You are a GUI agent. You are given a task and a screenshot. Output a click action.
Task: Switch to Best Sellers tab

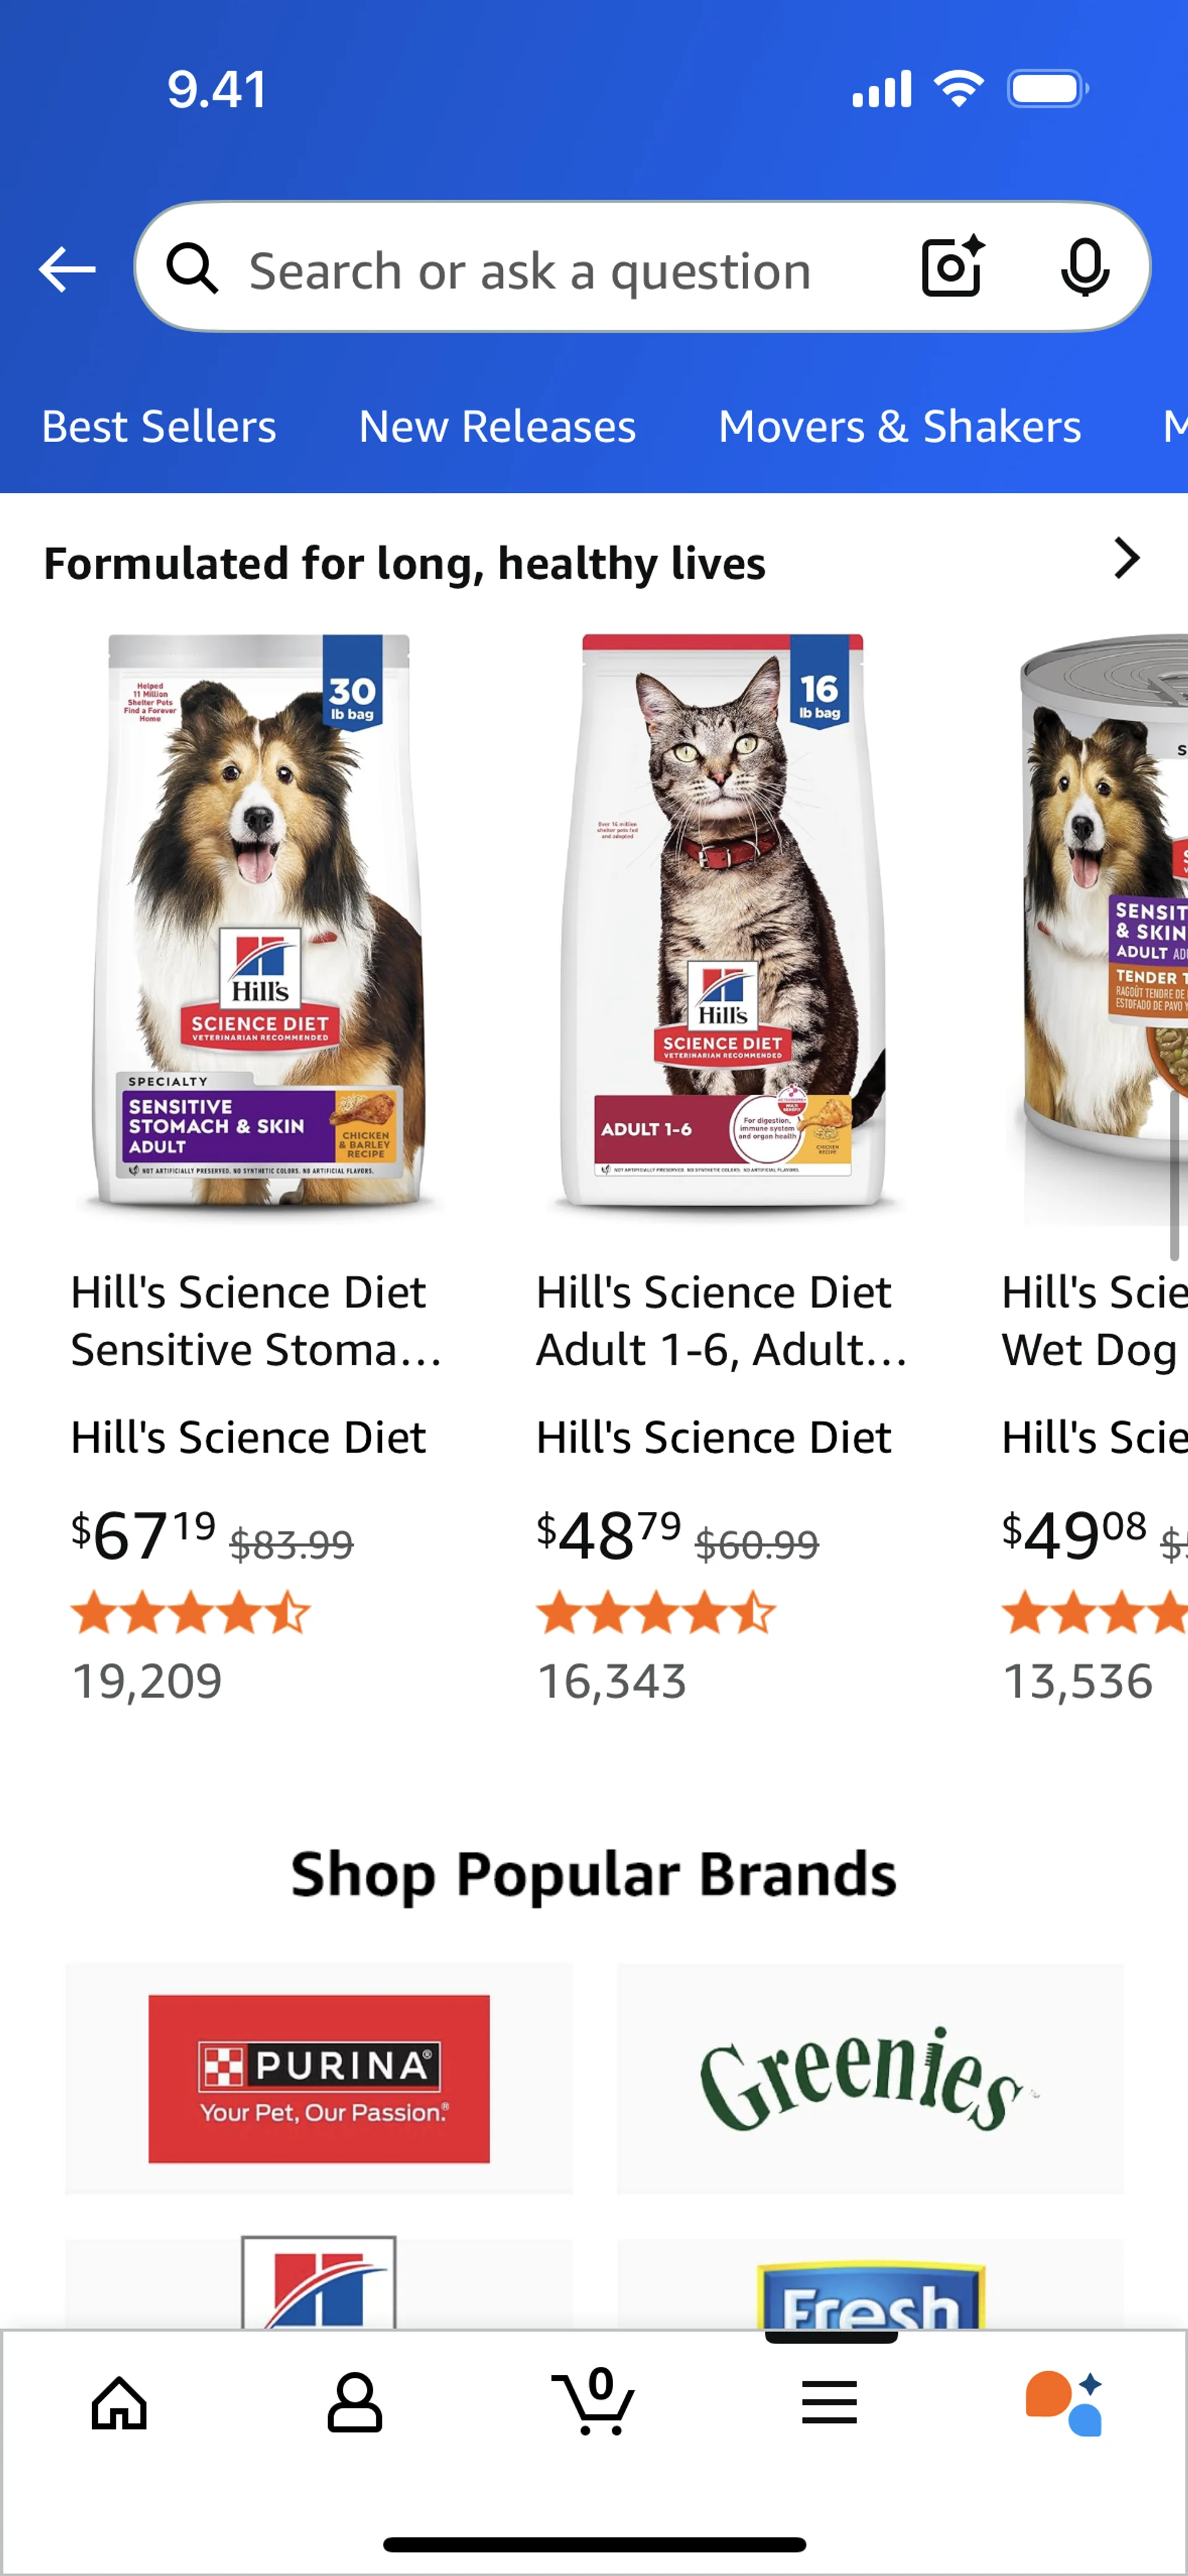click(159, 427)
